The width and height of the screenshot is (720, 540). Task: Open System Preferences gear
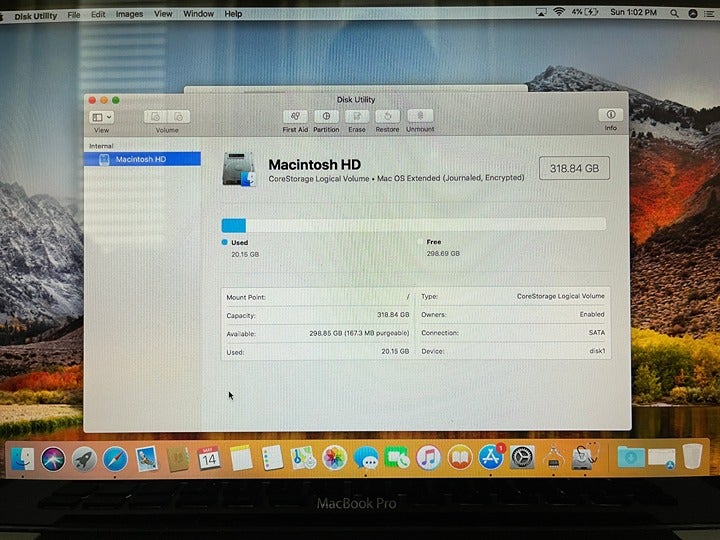522,457
